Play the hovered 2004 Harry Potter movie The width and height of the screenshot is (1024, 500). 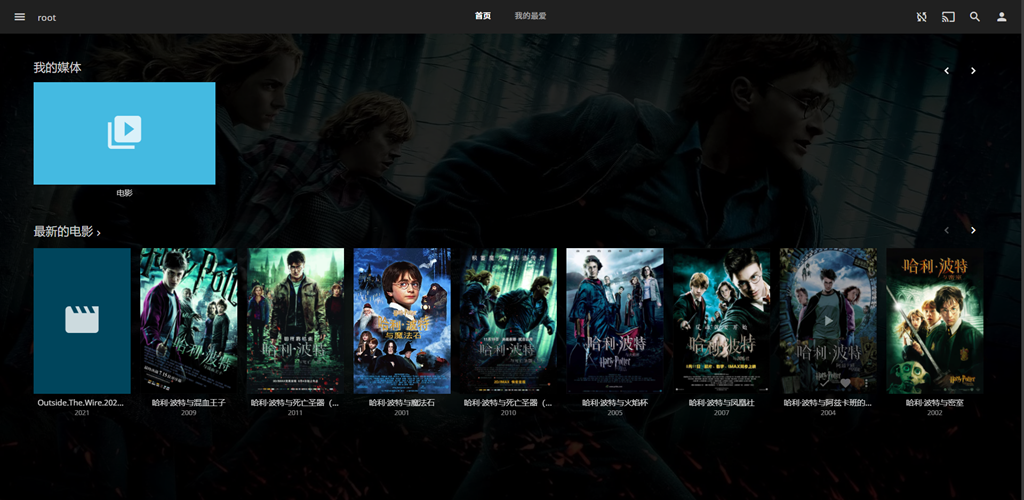click(x=828, y=320)
